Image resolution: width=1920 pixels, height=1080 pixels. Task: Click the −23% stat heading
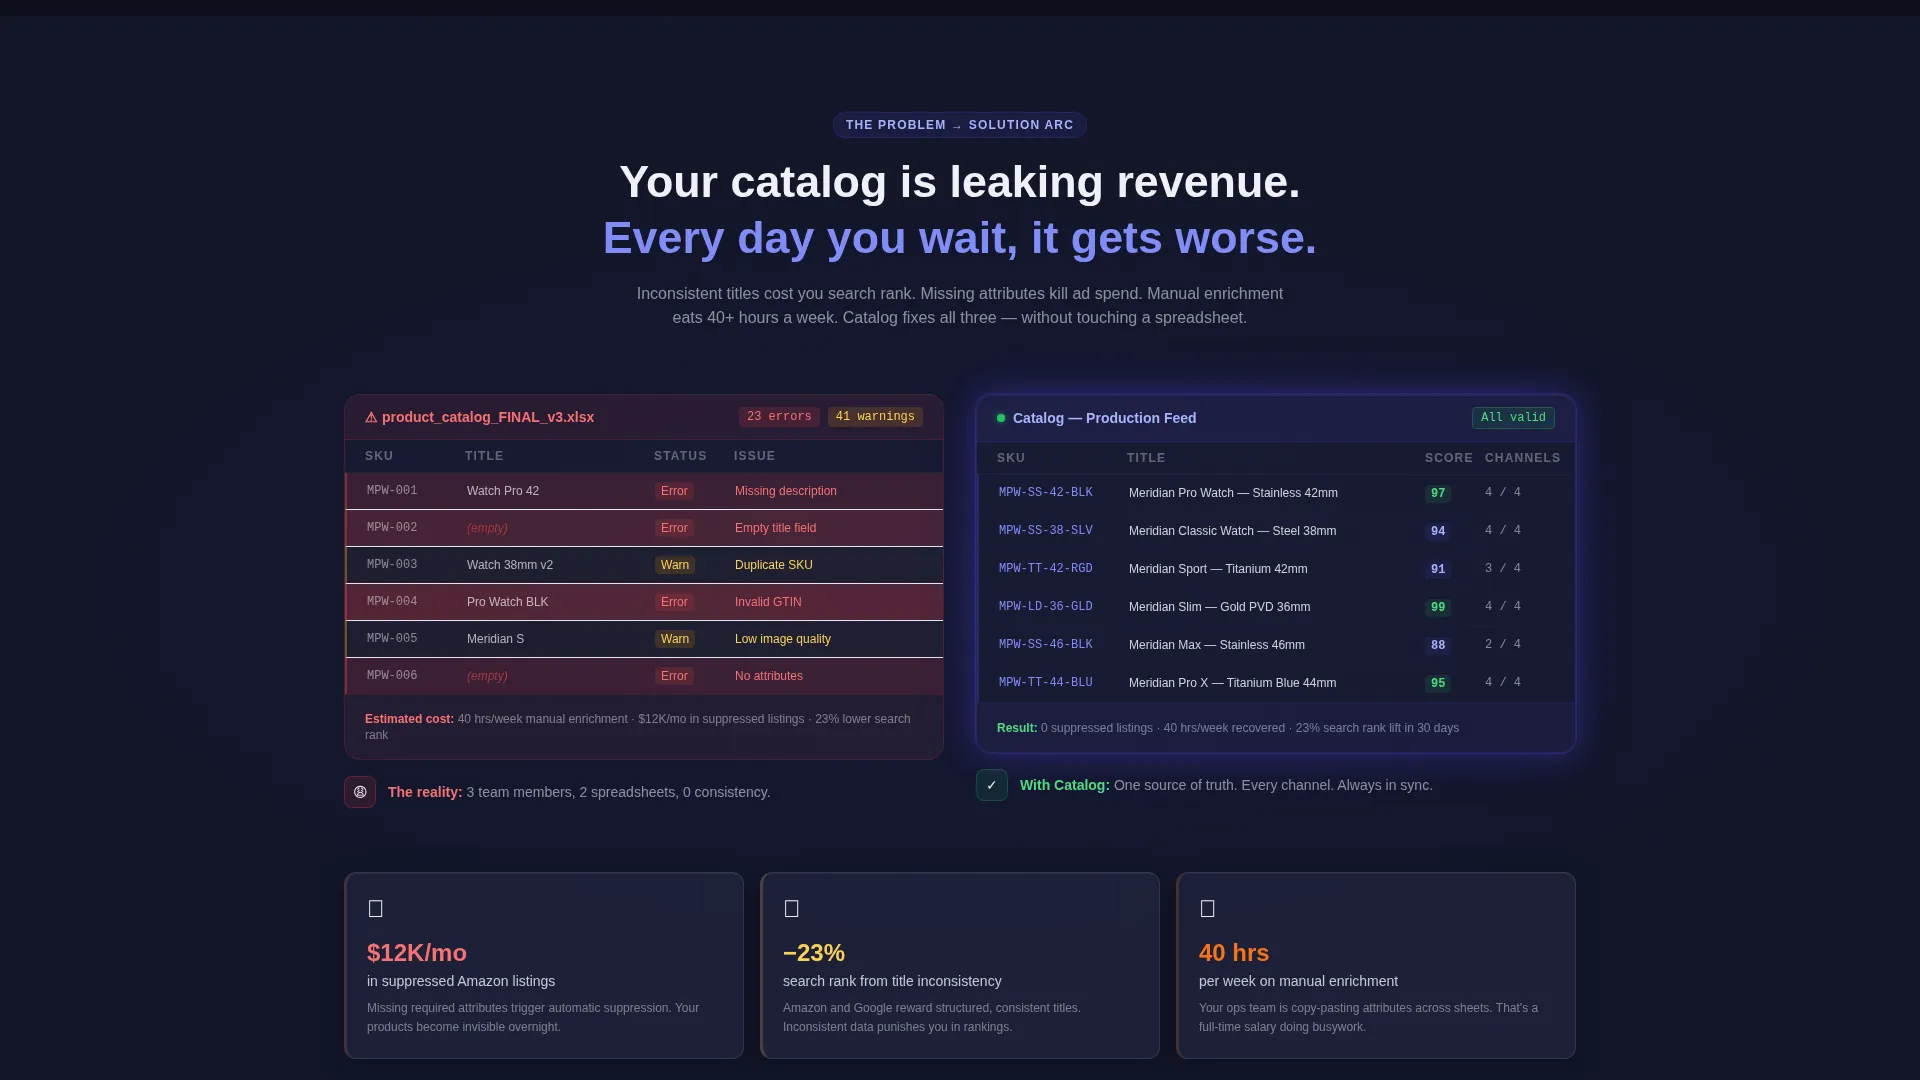[x=814, y=953]
